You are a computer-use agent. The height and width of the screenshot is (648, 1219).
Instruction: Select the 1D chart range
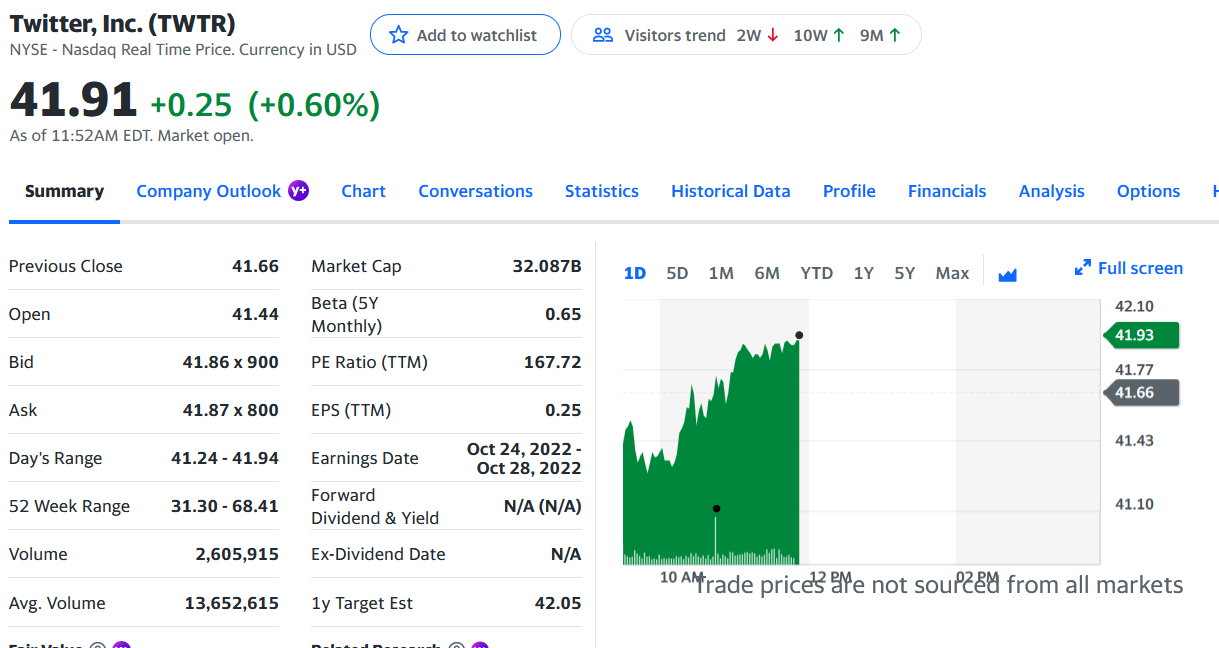635,273
